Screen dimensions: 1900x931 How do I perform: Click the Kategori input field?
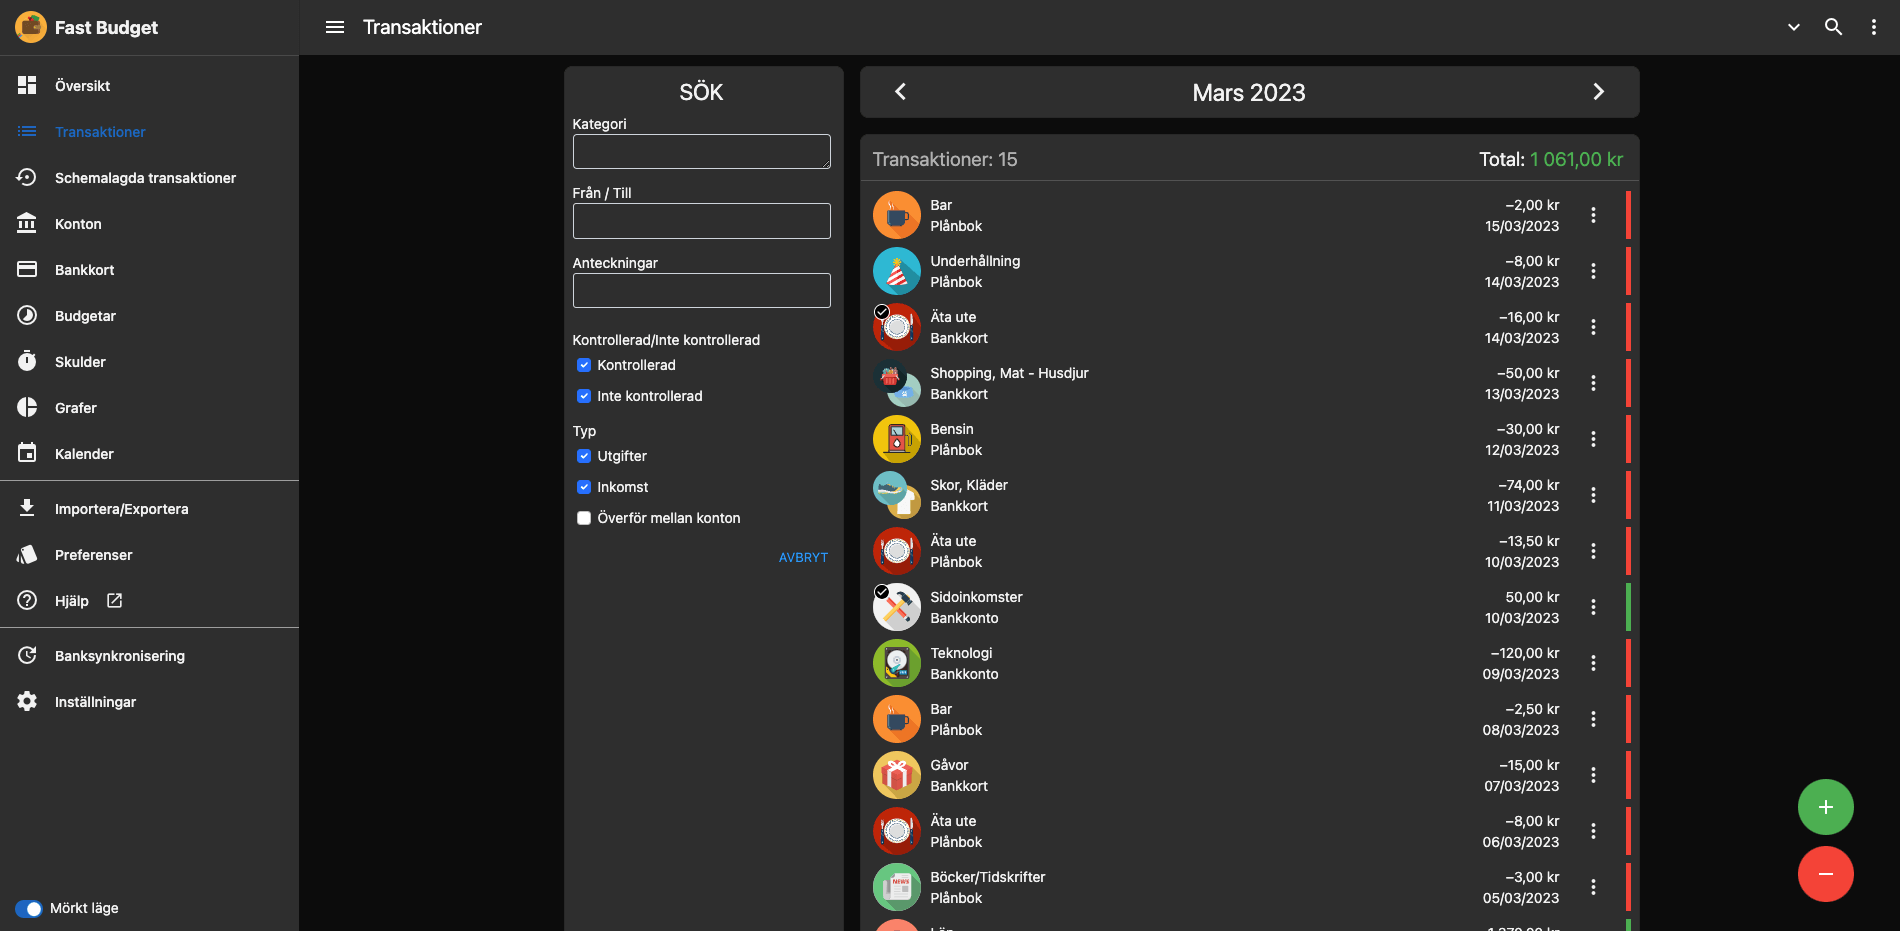tap(701, 151)
